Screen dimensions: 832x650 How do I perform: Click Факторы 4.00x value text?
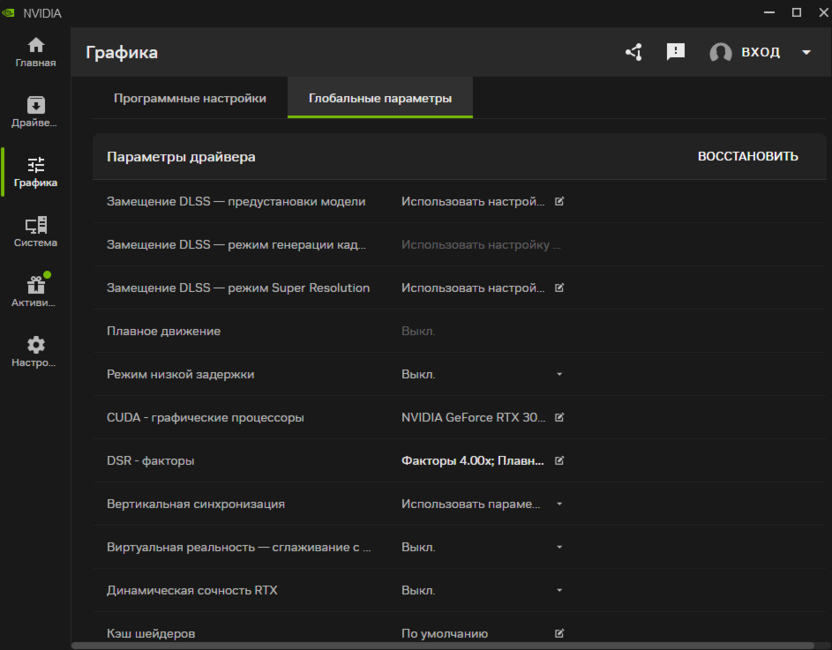(x=472, y=461)
